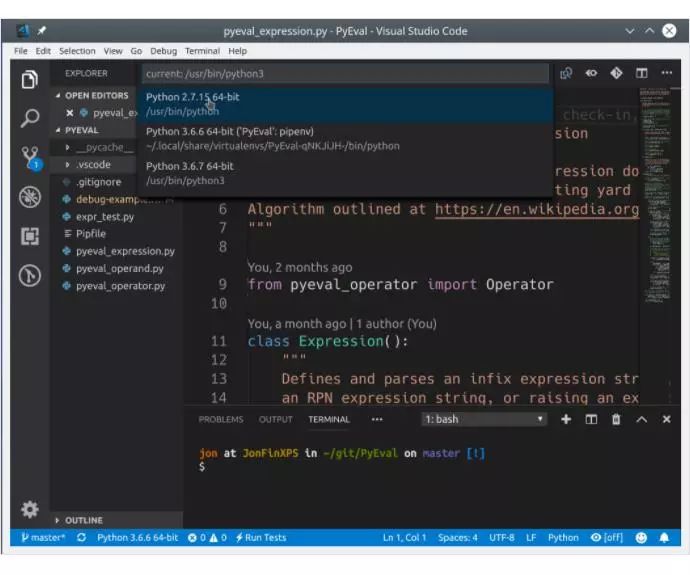Click the interpreter search input field
Screen dimensions: 690x575
pyautogui.click(x=345, y=73)
